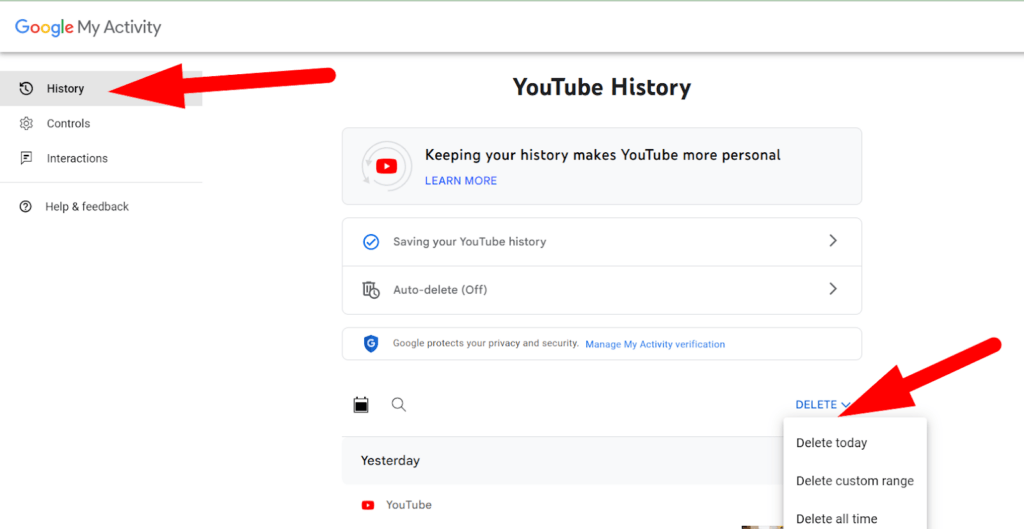Open Auto-delete (Off) settings
The image size is (1024, 529).
pyautogui.click(x=601, y=290)
